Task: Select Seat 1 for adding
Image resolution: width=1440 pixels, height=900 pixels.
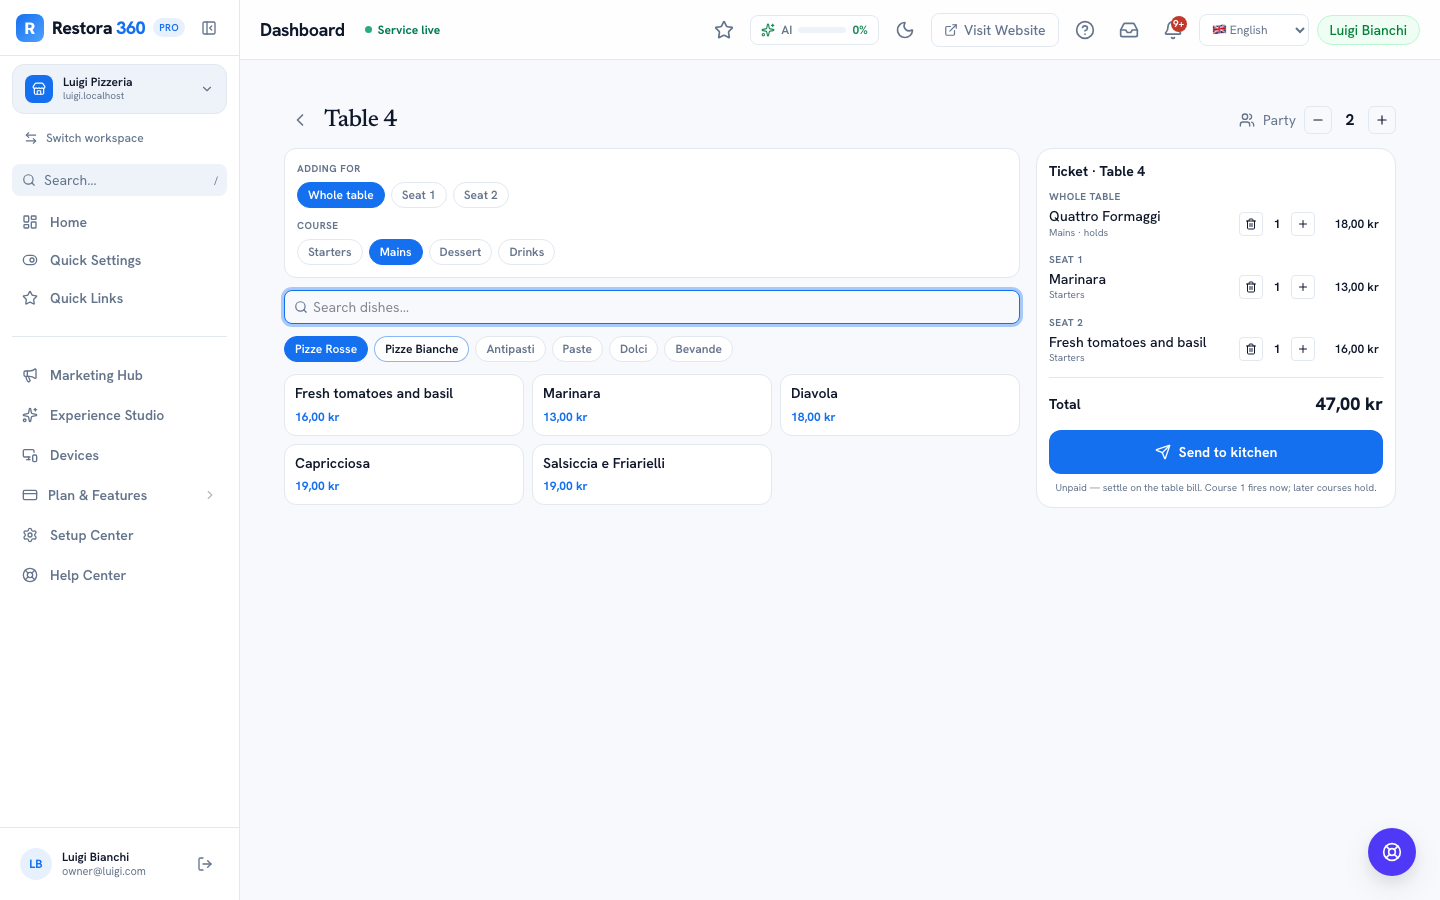Action: (418, 195)
